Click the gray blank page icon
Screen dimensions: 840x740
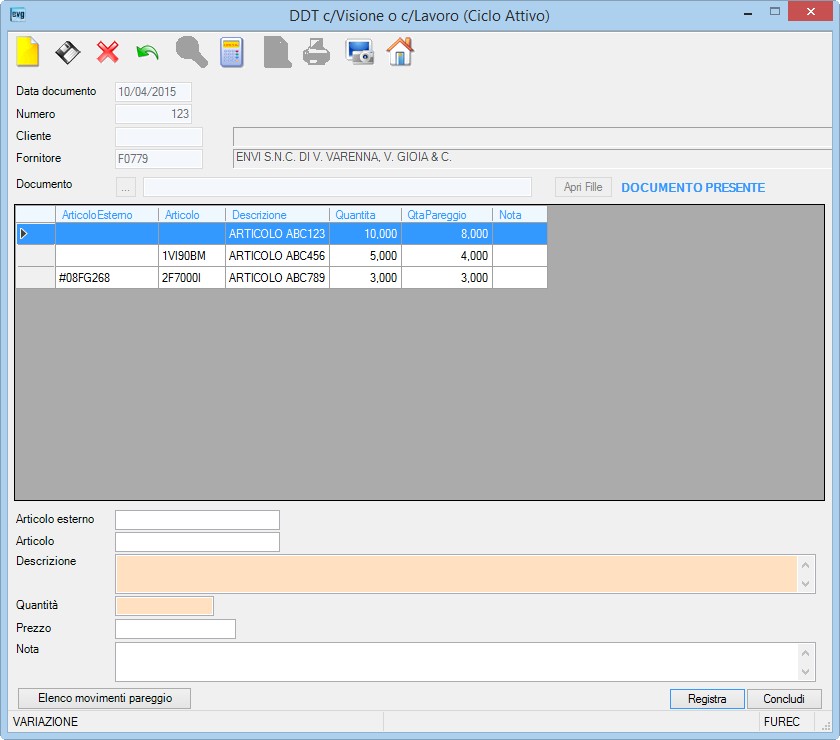[277, 52]
